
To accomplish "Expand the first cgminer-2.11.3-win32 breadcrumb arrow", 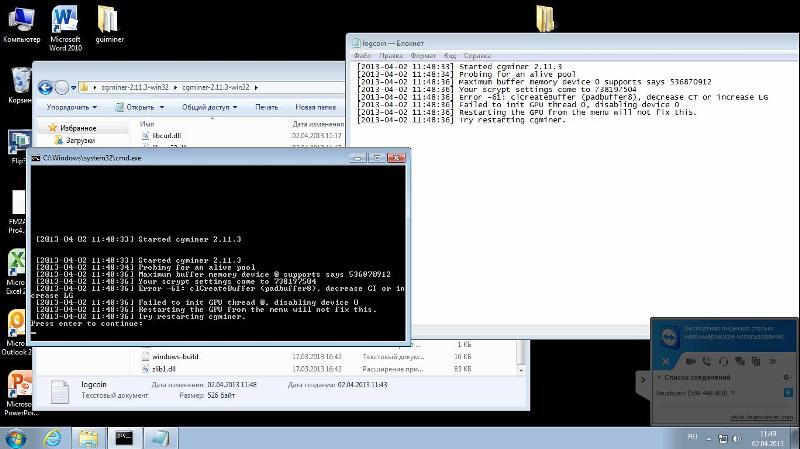I will (176, 87).
